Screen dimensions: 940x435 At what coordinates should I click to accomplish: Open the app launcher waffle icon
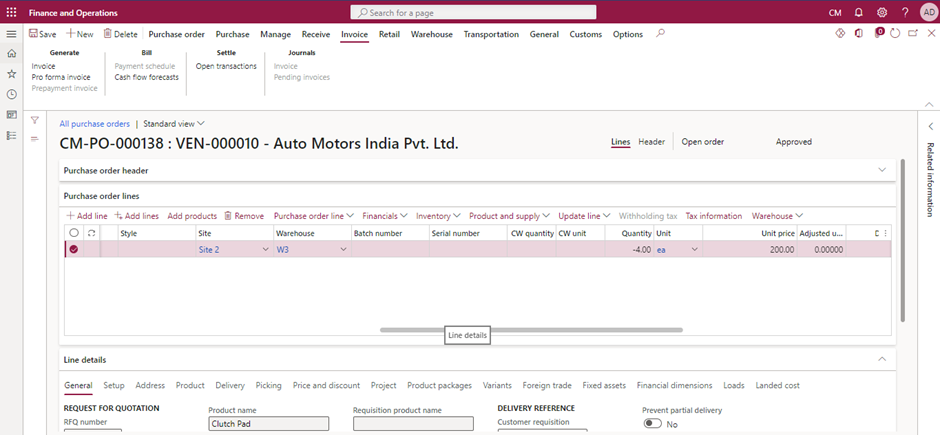pyautogui.click(x=11, y=13)
